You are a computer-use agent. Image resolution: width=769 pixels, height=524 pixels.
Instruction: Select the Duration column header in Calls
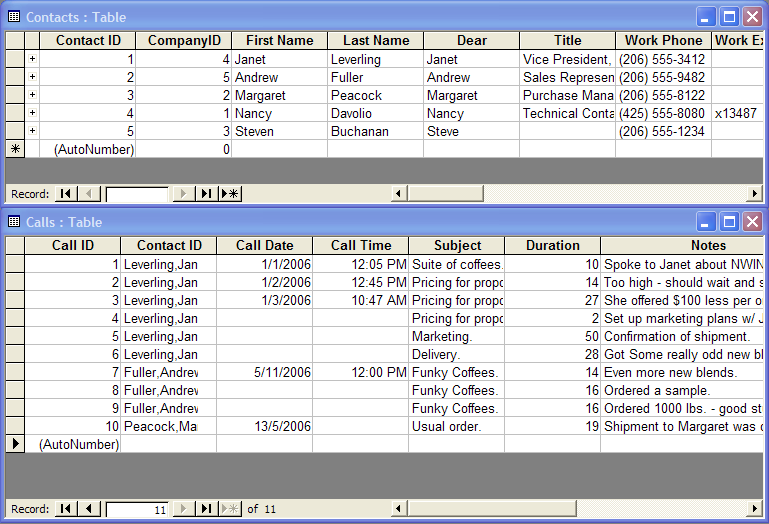[552, 246]
